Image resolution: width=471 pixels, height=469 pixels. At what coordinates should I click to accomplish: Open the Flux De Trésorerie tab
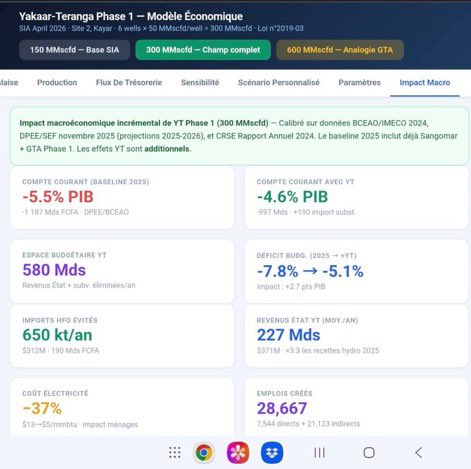pos(129,83)
